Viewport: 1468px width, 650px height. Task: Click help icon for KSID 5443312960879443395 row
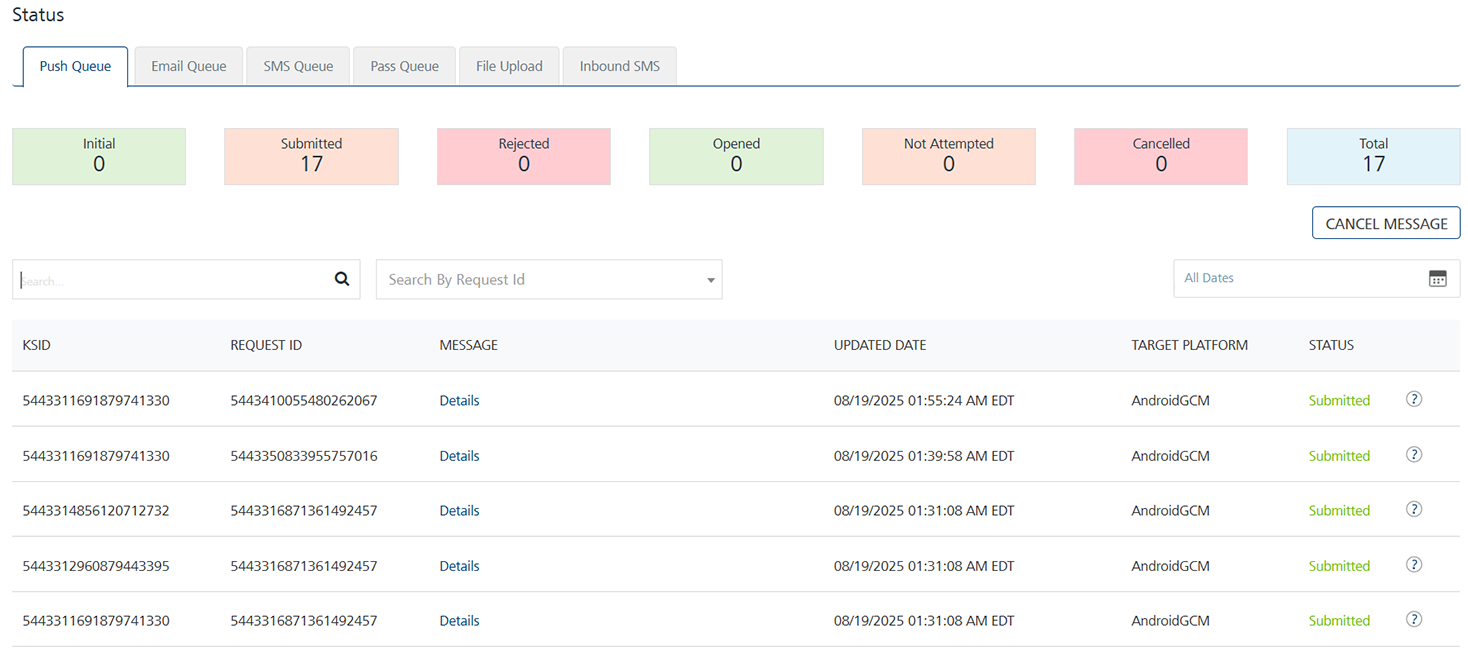(x=1414, y=565)
